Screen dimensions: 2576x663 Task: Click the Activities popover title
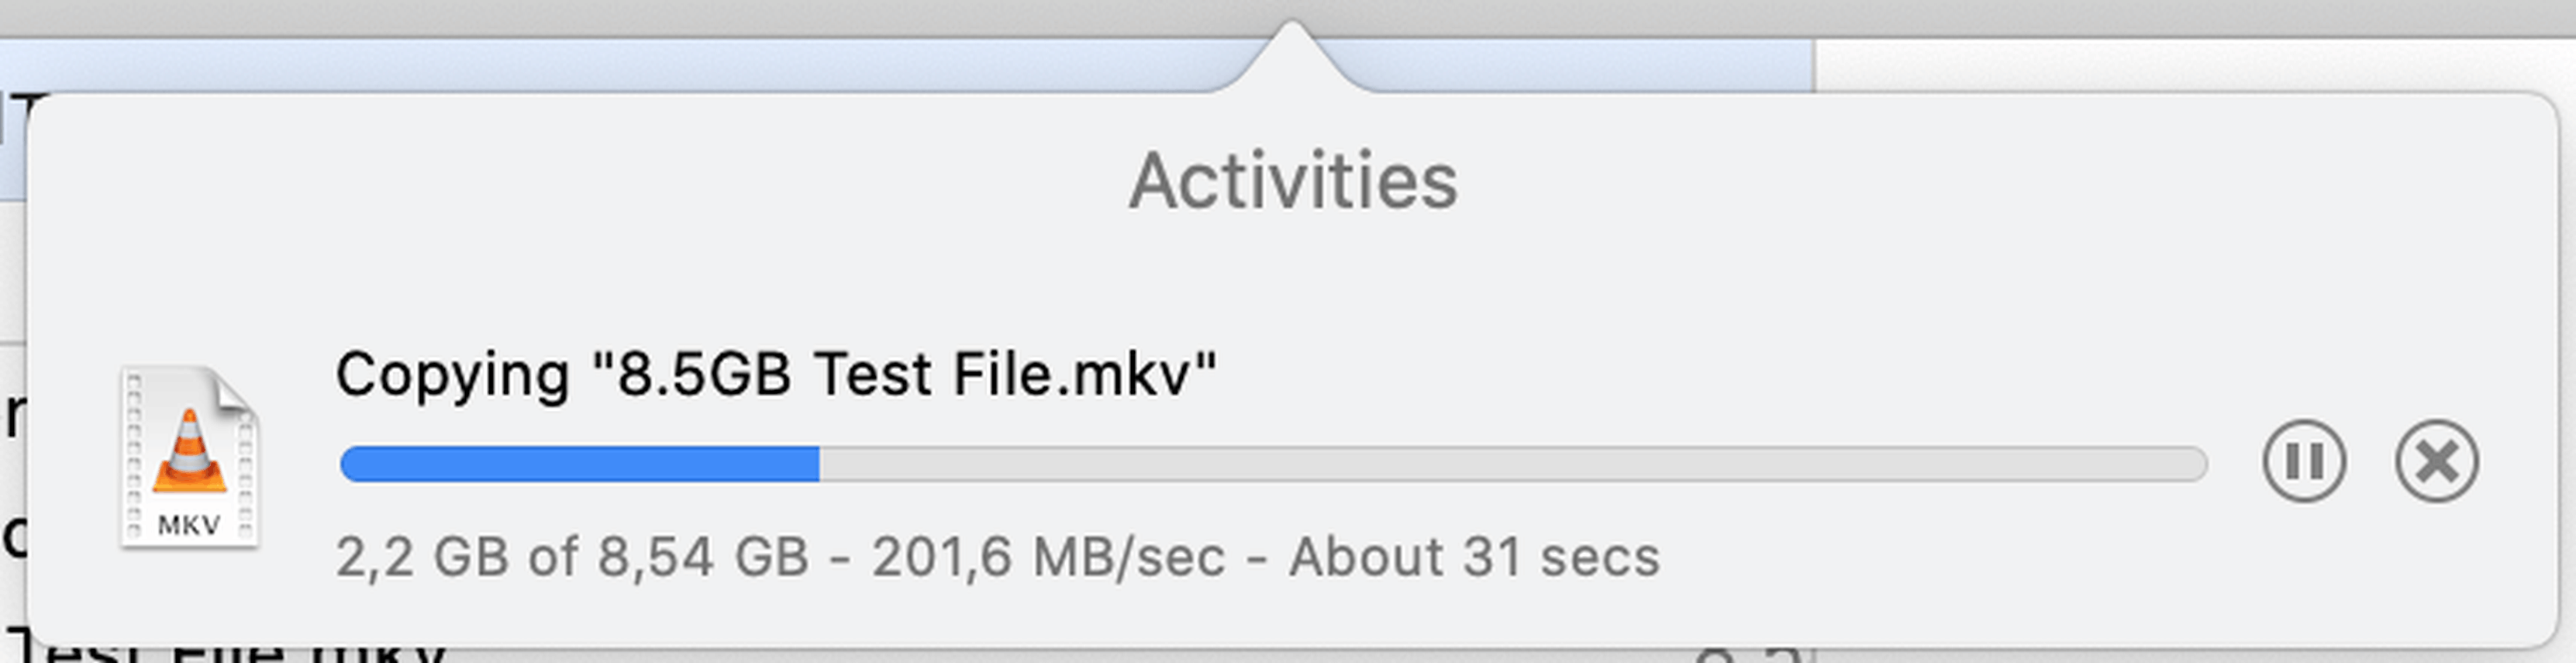coord(1292,181)
